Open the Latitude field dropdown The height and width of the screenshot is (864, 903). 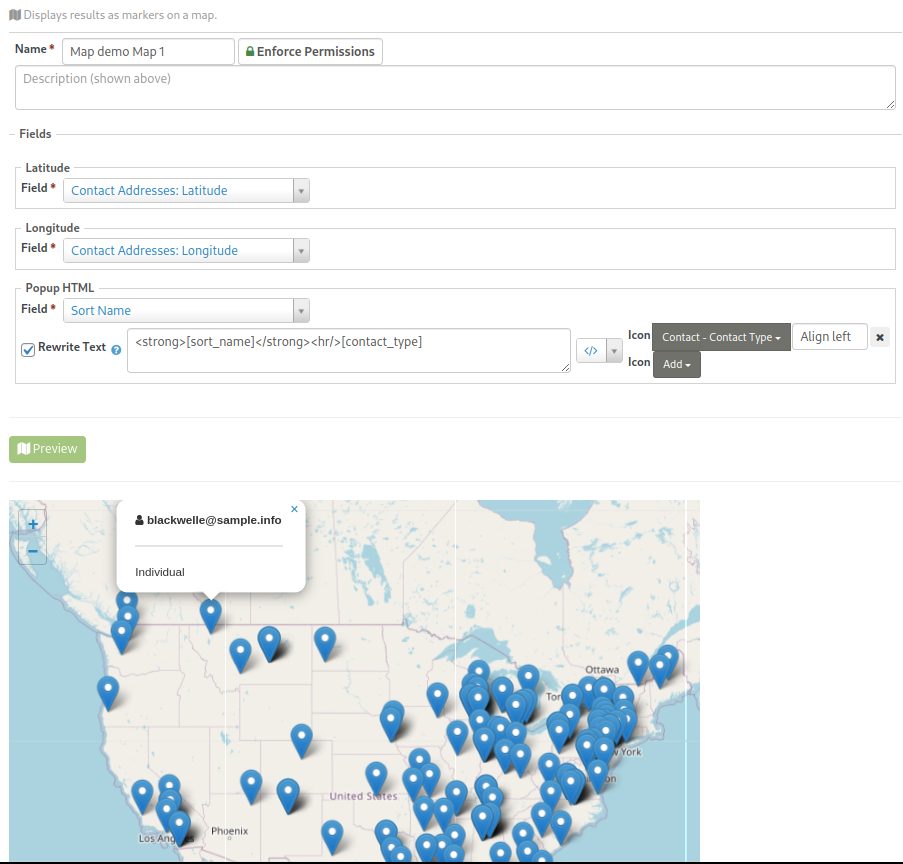pos(186,191)
